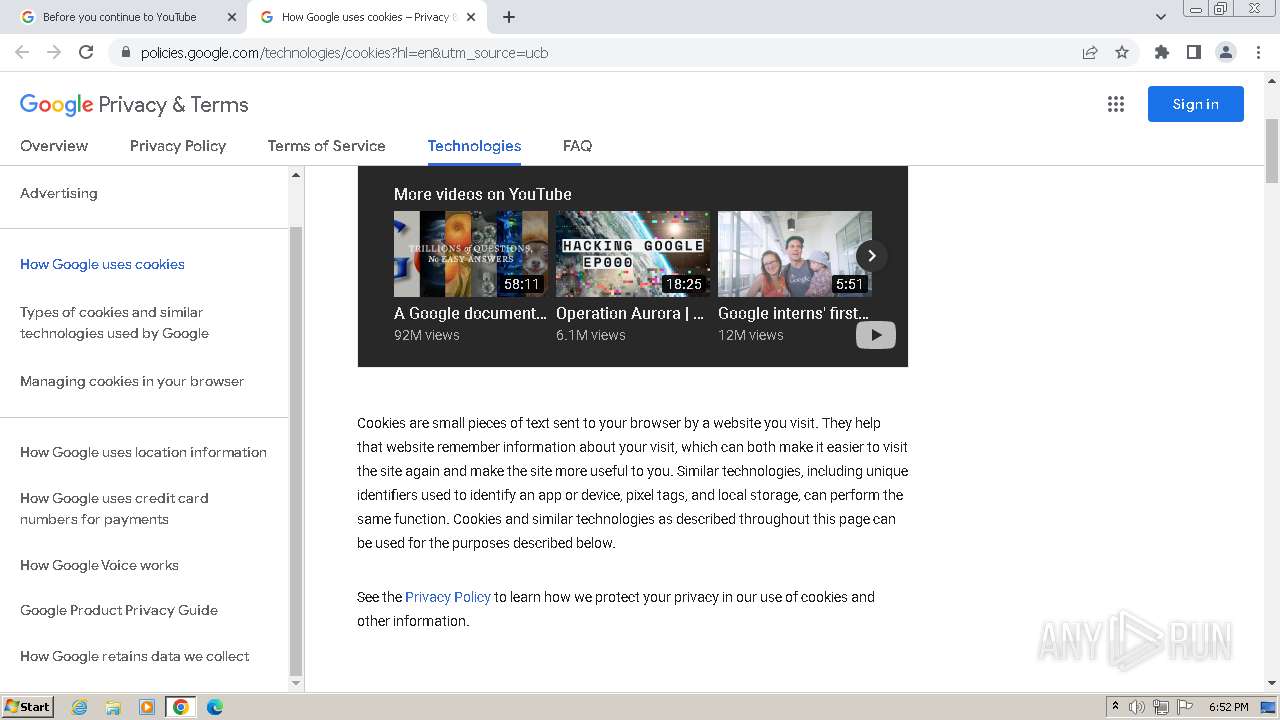
Task: Open 'Types of cookies and similar technologies'
Action: pyautogui.click(x=114, y=323)
